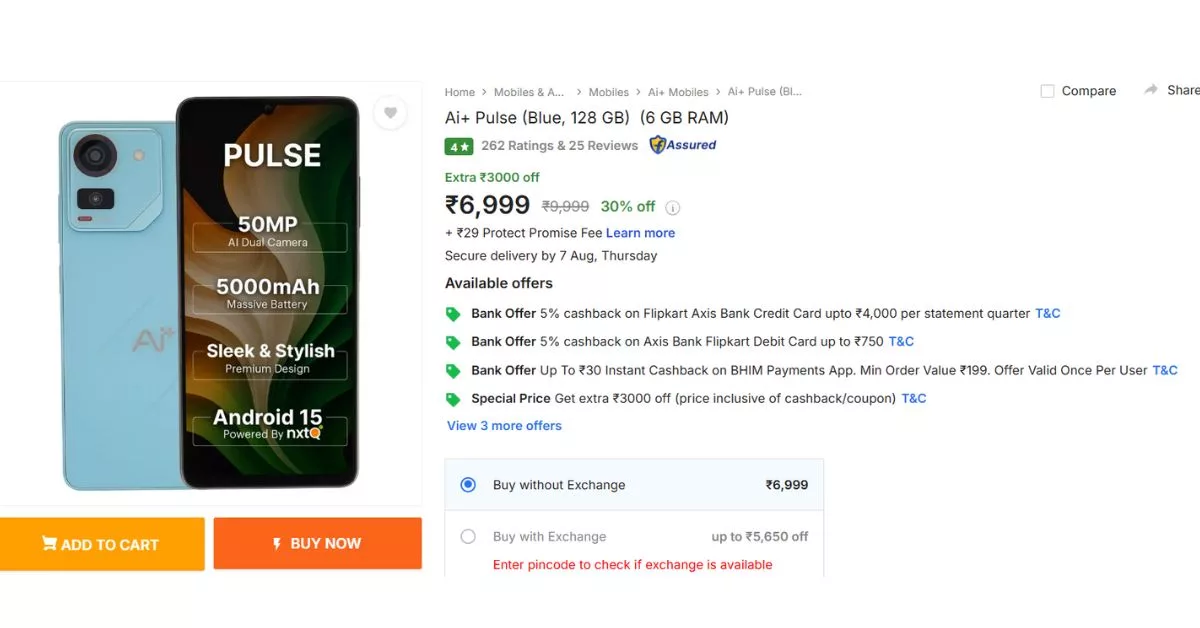Click the tag icon beside Special Price offer

pyautogui.click(x=453, y=398)
